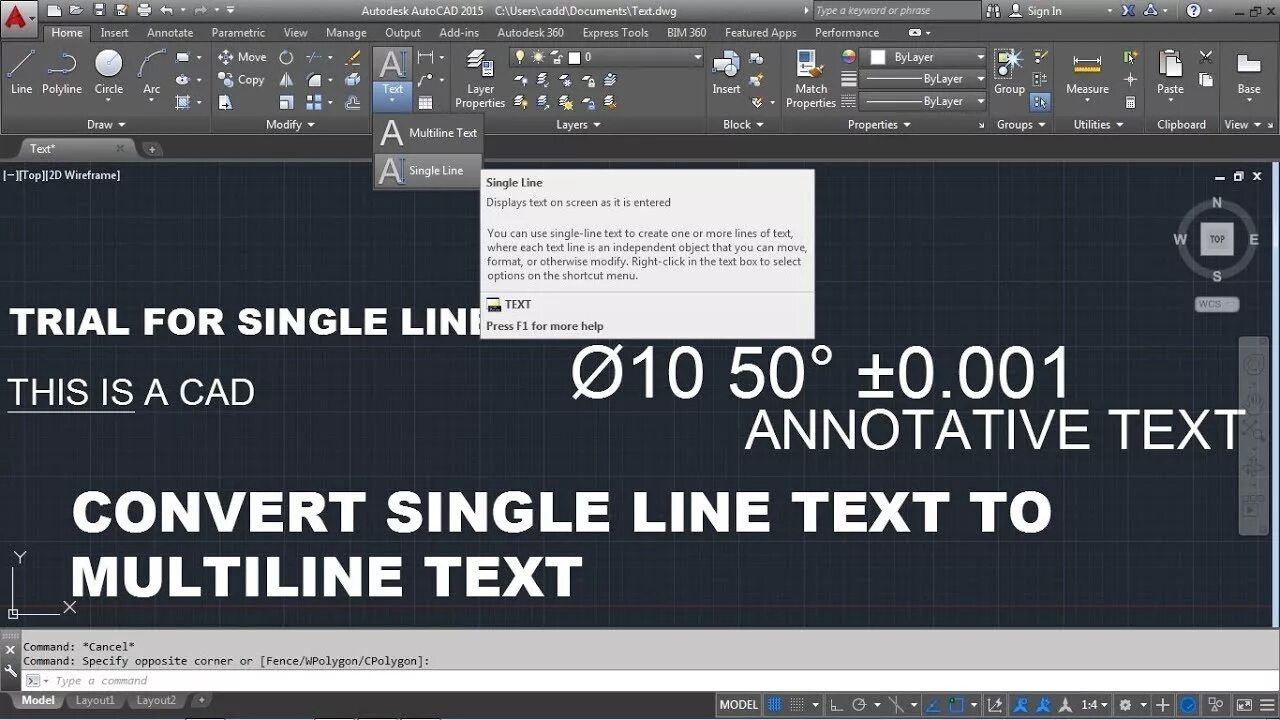Expand the Text button dropdown arrow
The height and width of the screenshot is (720, 1280).
pos(393,102)
